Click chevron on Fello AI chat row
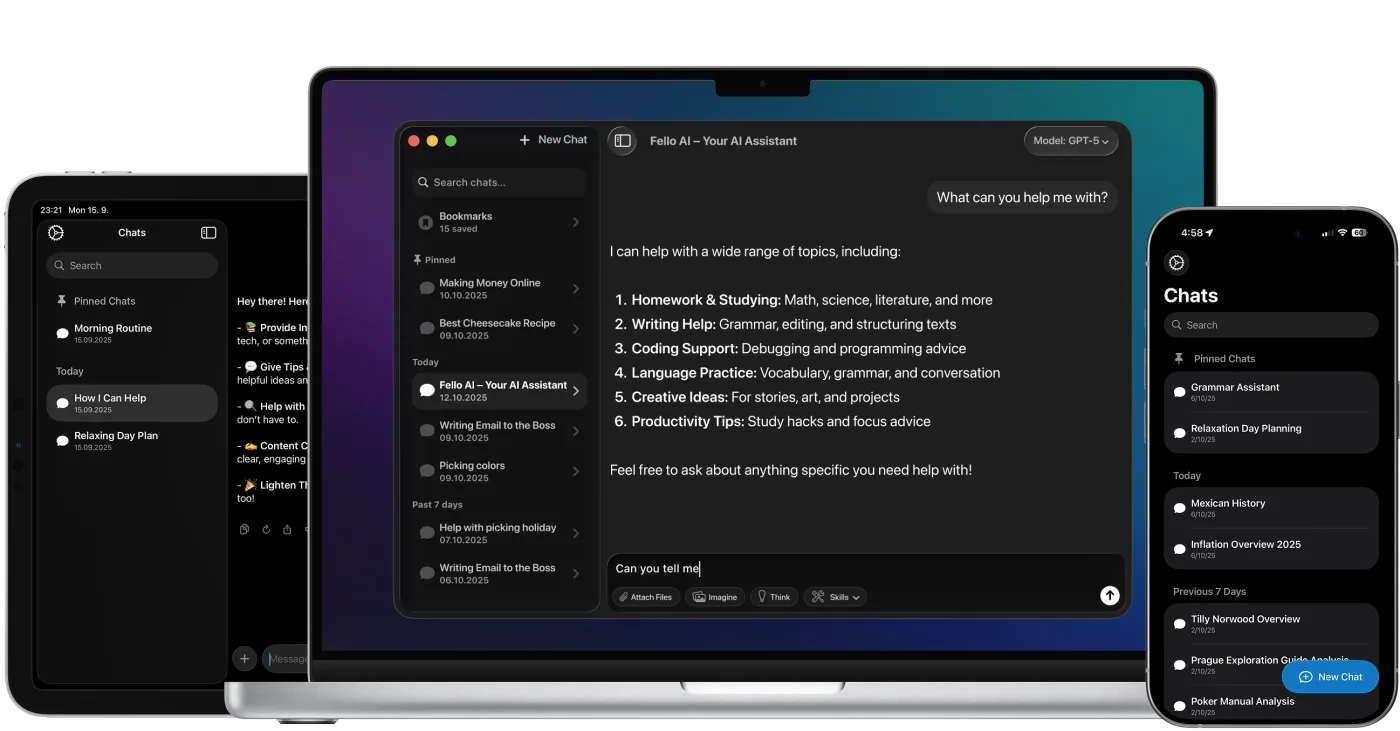 576,391
